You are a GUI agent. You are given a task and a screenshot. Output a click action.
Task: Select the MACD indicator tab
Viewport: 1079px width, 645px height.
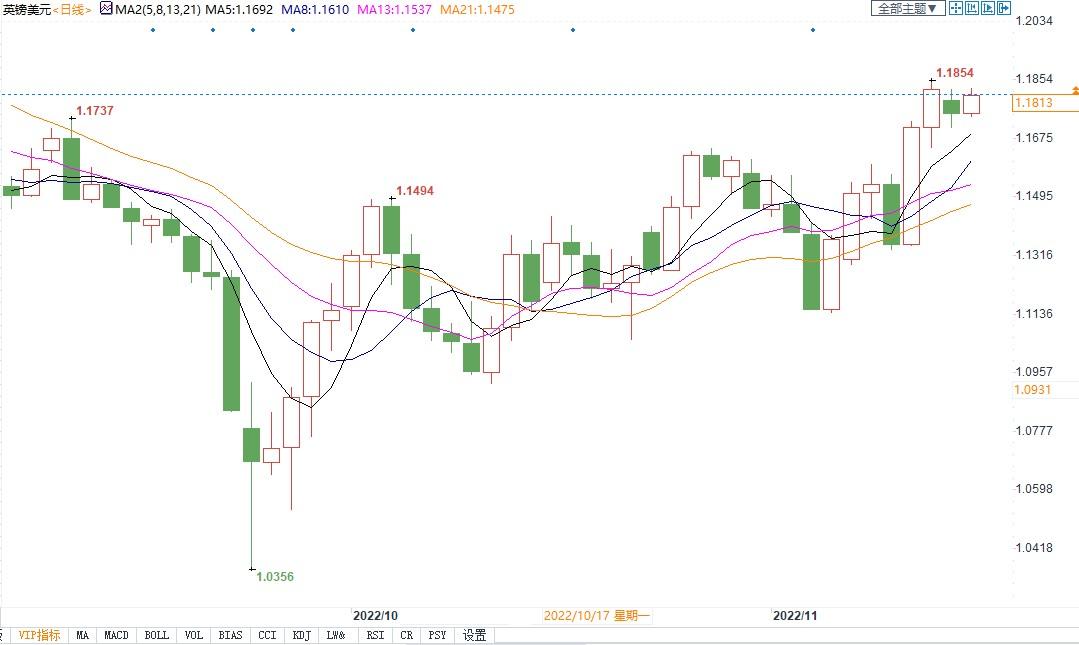tap(117, 635)
